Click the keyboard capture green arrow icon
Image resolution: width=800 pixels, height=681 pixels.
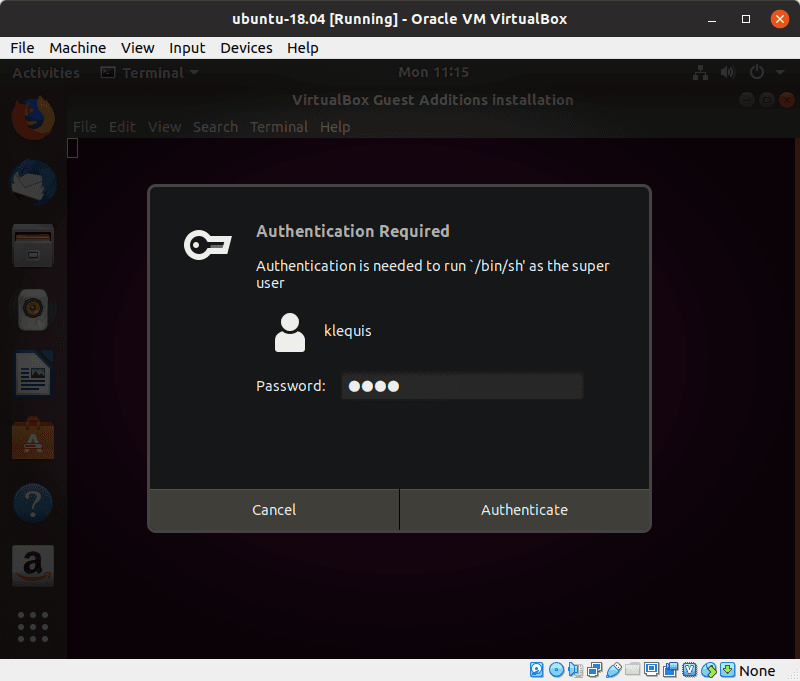(x=728, y=670)
